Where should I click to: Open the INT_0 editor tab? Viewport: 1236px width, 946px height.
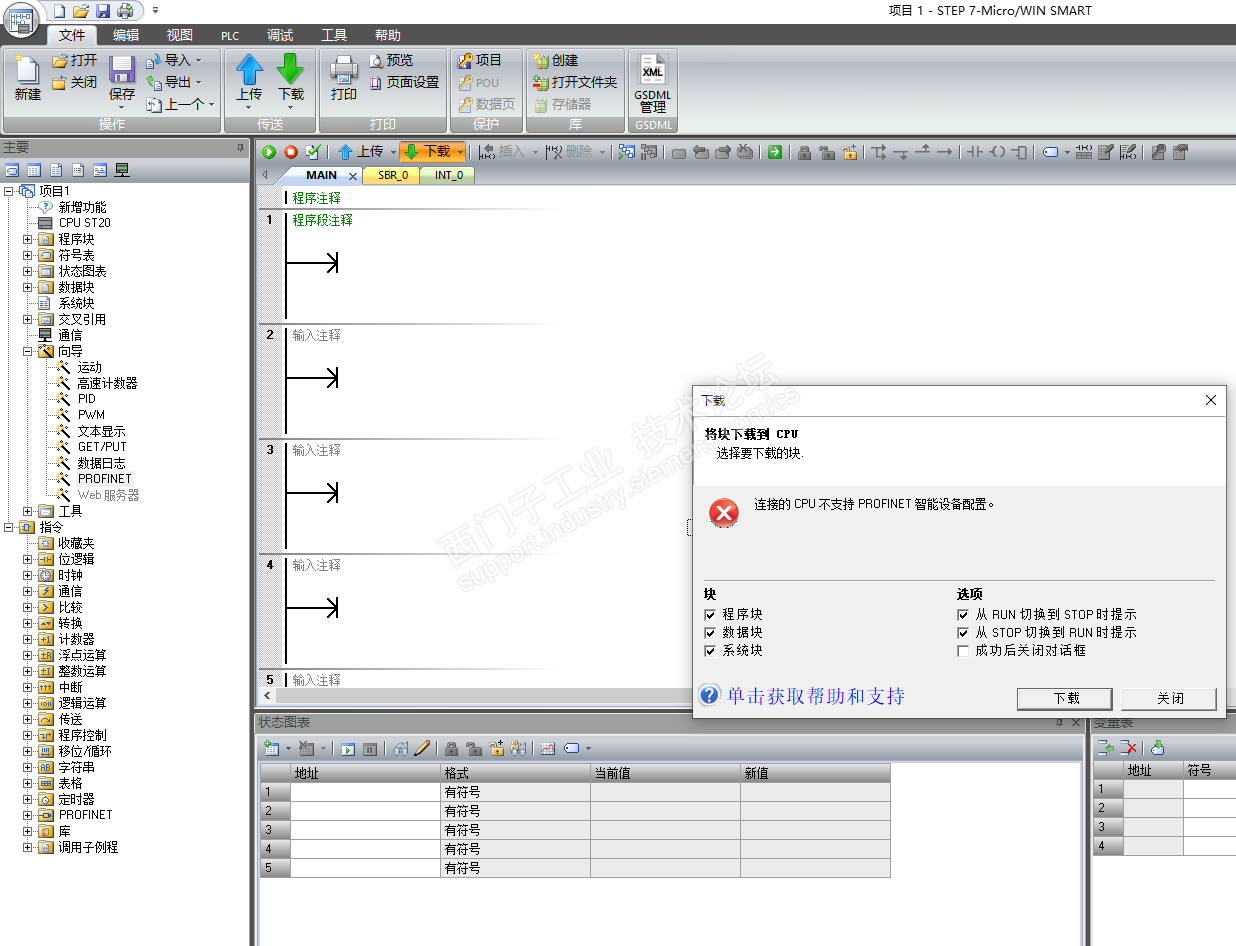[x=448, y=175]
